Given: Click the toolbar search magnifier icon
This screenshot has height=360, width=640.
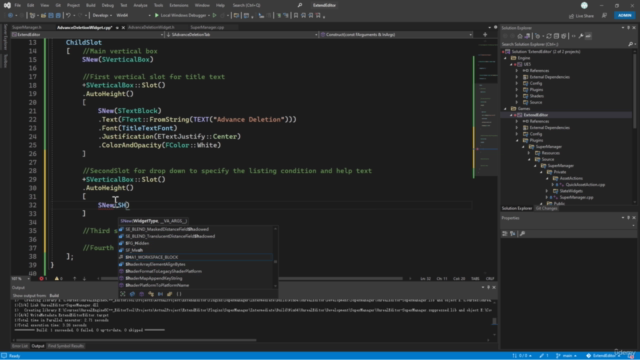Looking at the screenshot, I should point(300,5).
